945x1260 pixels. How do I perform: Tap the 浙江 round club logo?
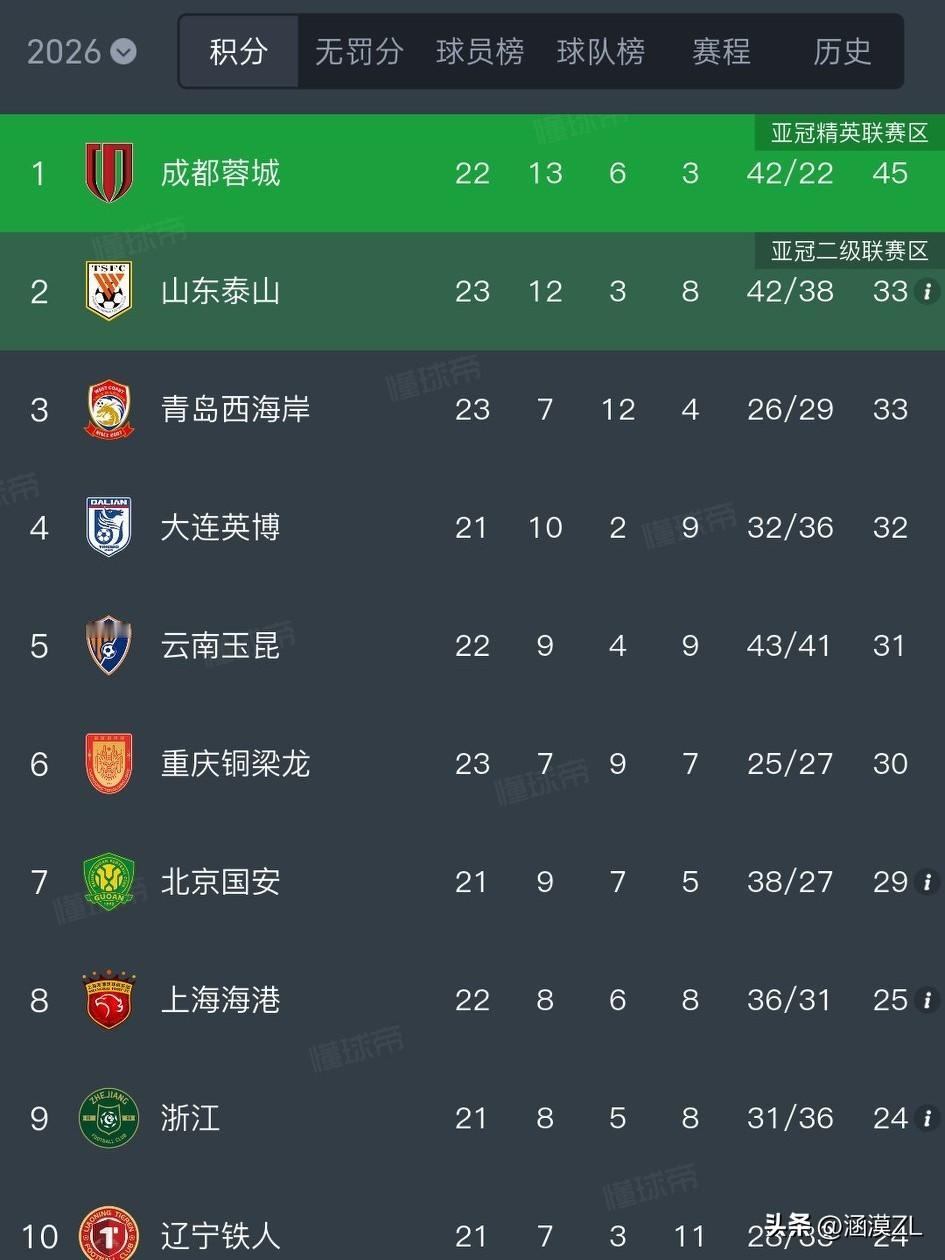click(109, 1117)
